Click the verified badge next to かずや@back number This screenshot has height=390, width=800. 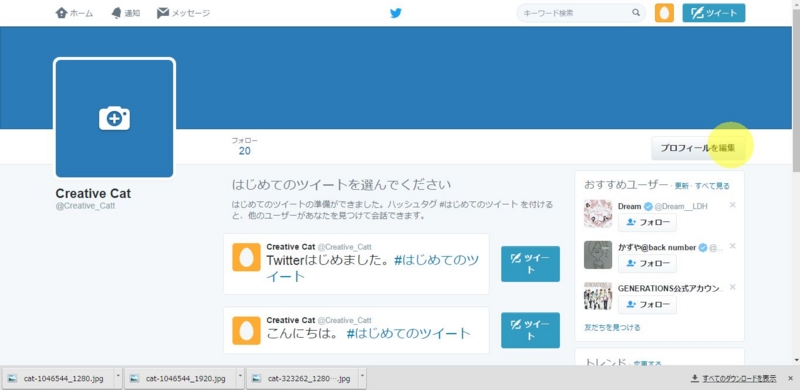pyautogui.click(x=703, y=248)
